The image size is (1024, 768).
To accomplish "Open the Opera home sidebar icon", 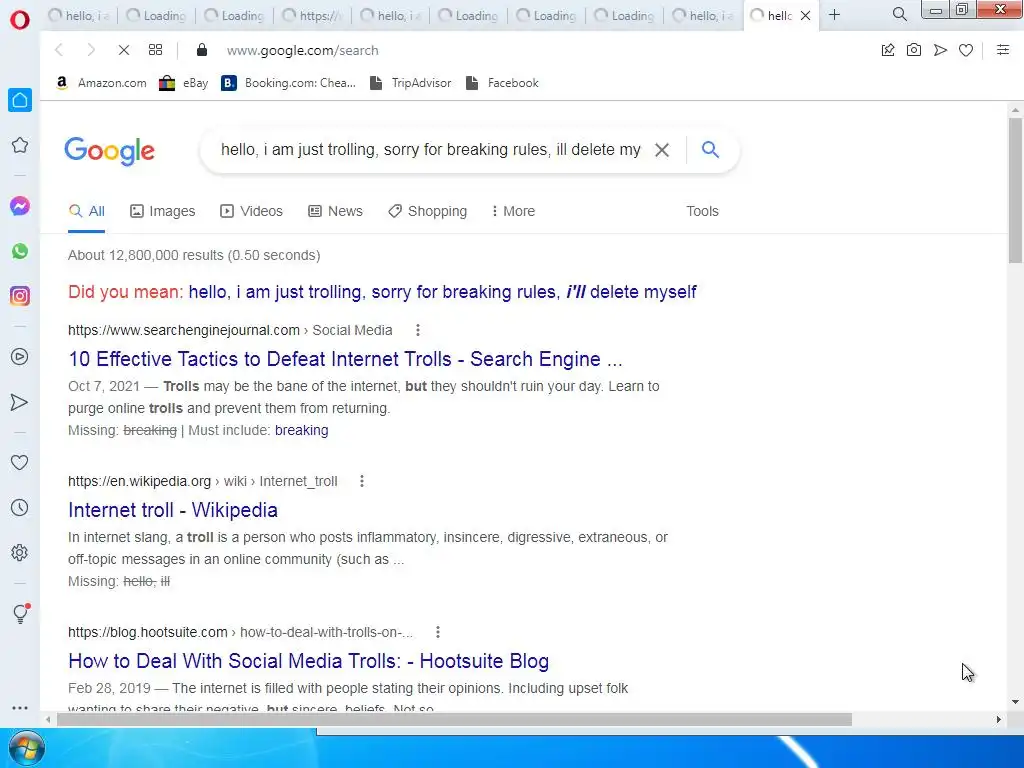I will pos(20,100).
